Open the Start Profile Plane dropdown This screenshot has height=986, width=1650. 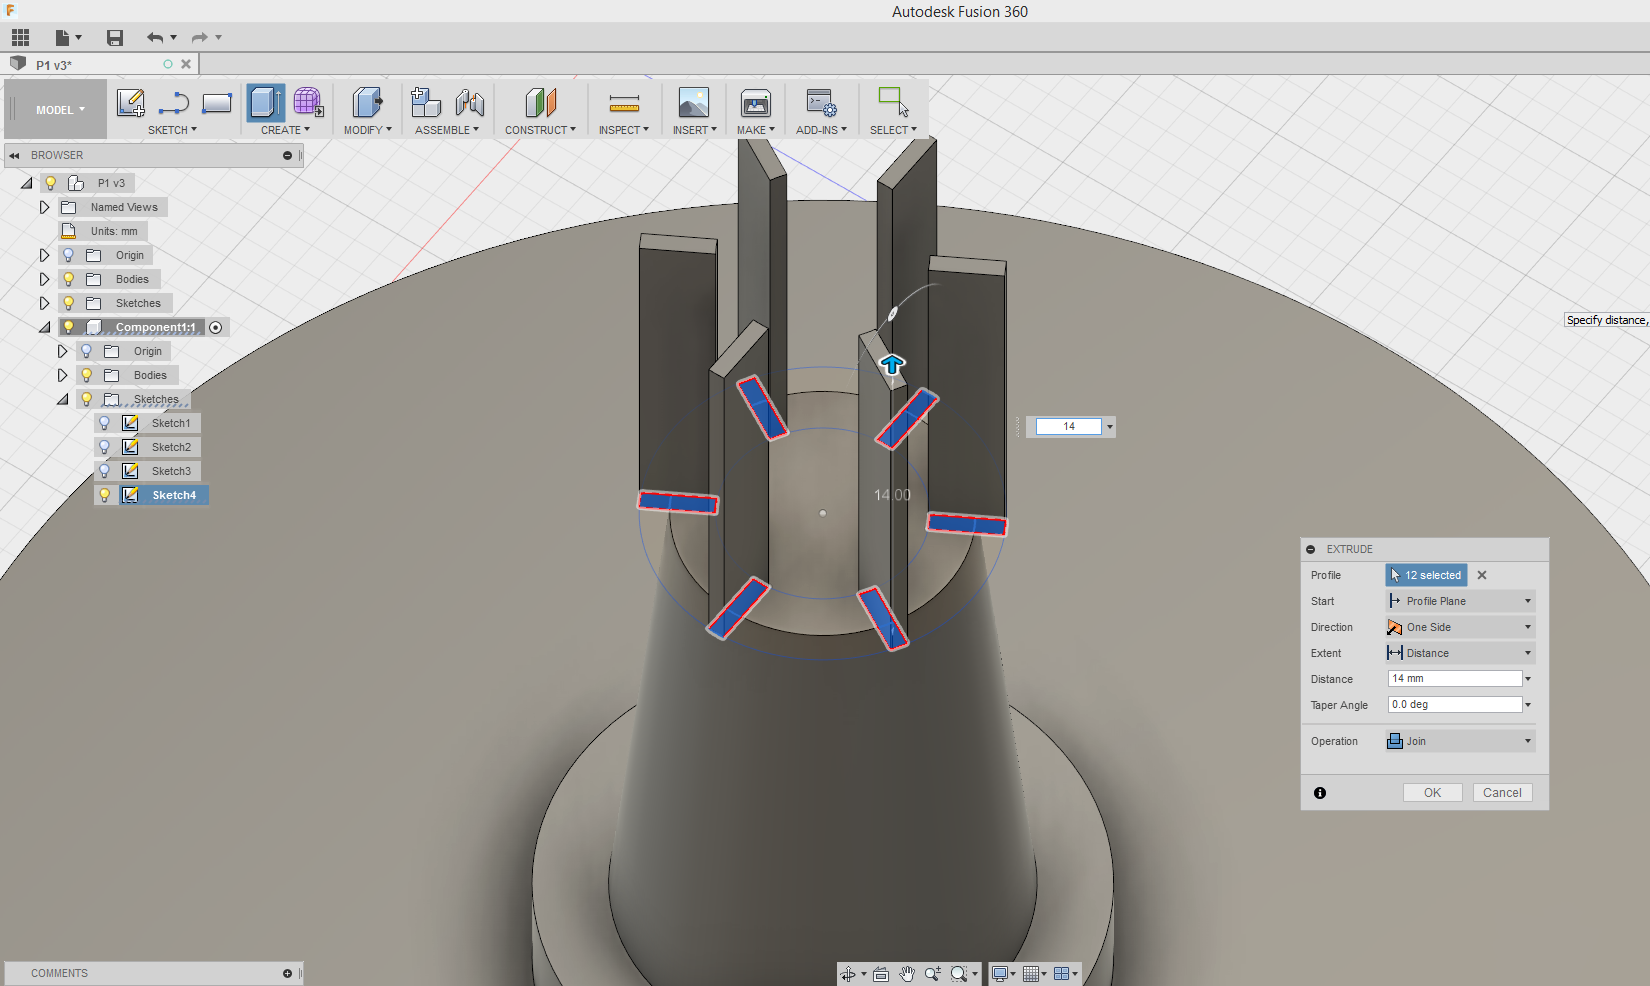pyautogui.click(x=1460, y=601)
